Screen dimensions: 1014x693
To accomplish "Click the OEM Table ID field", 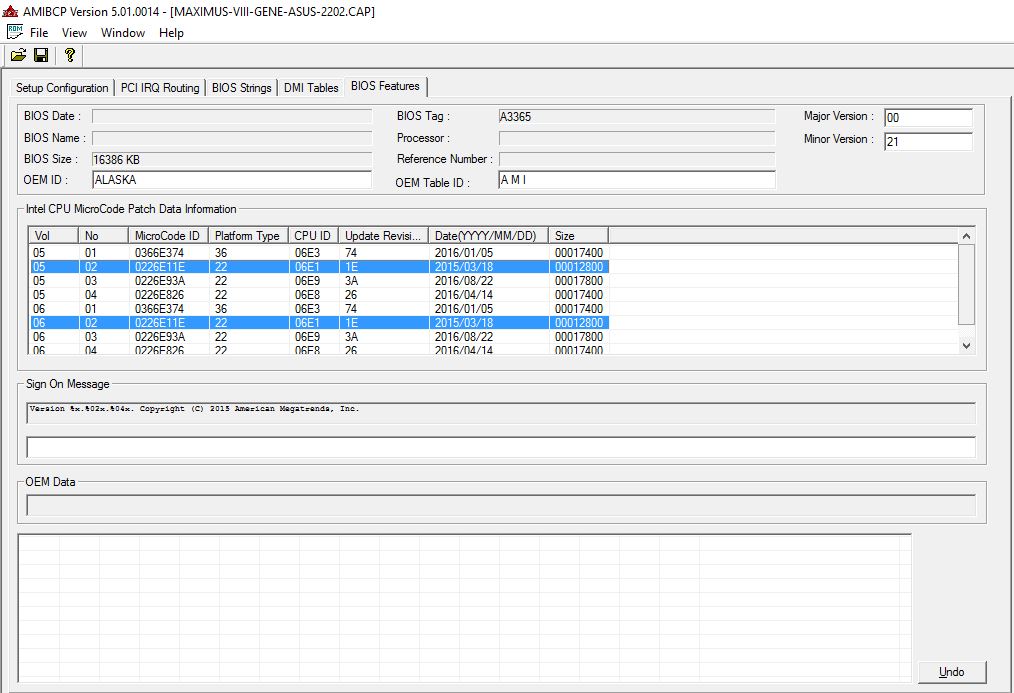I will click(x=636, y=180).
